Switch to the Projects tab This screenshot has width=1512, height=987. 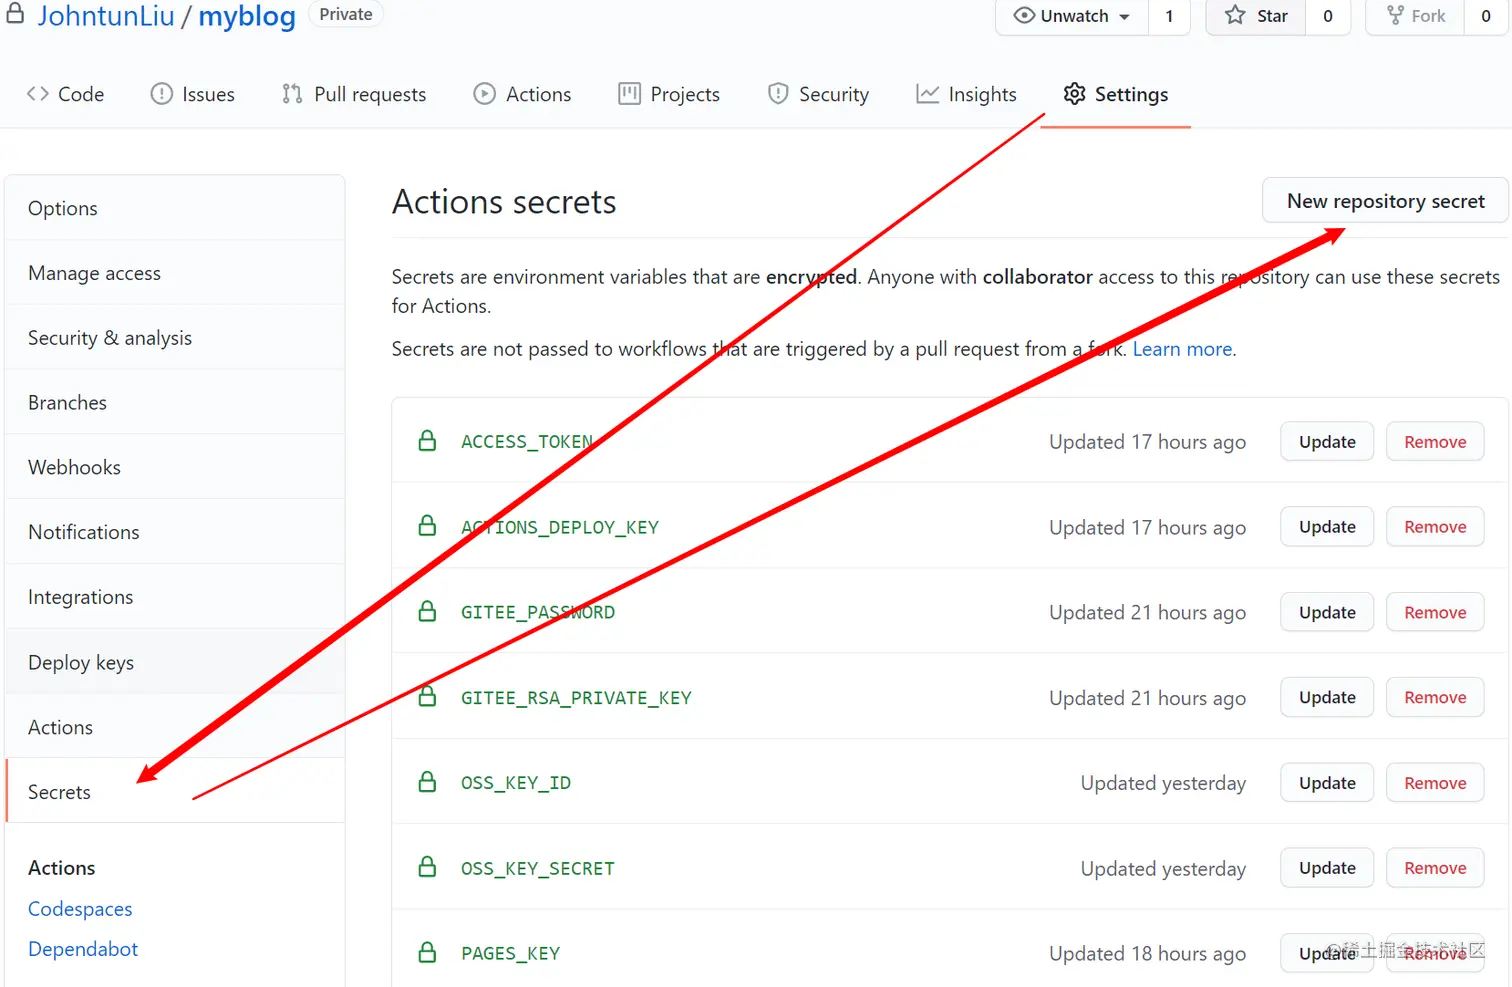[669, 94]
